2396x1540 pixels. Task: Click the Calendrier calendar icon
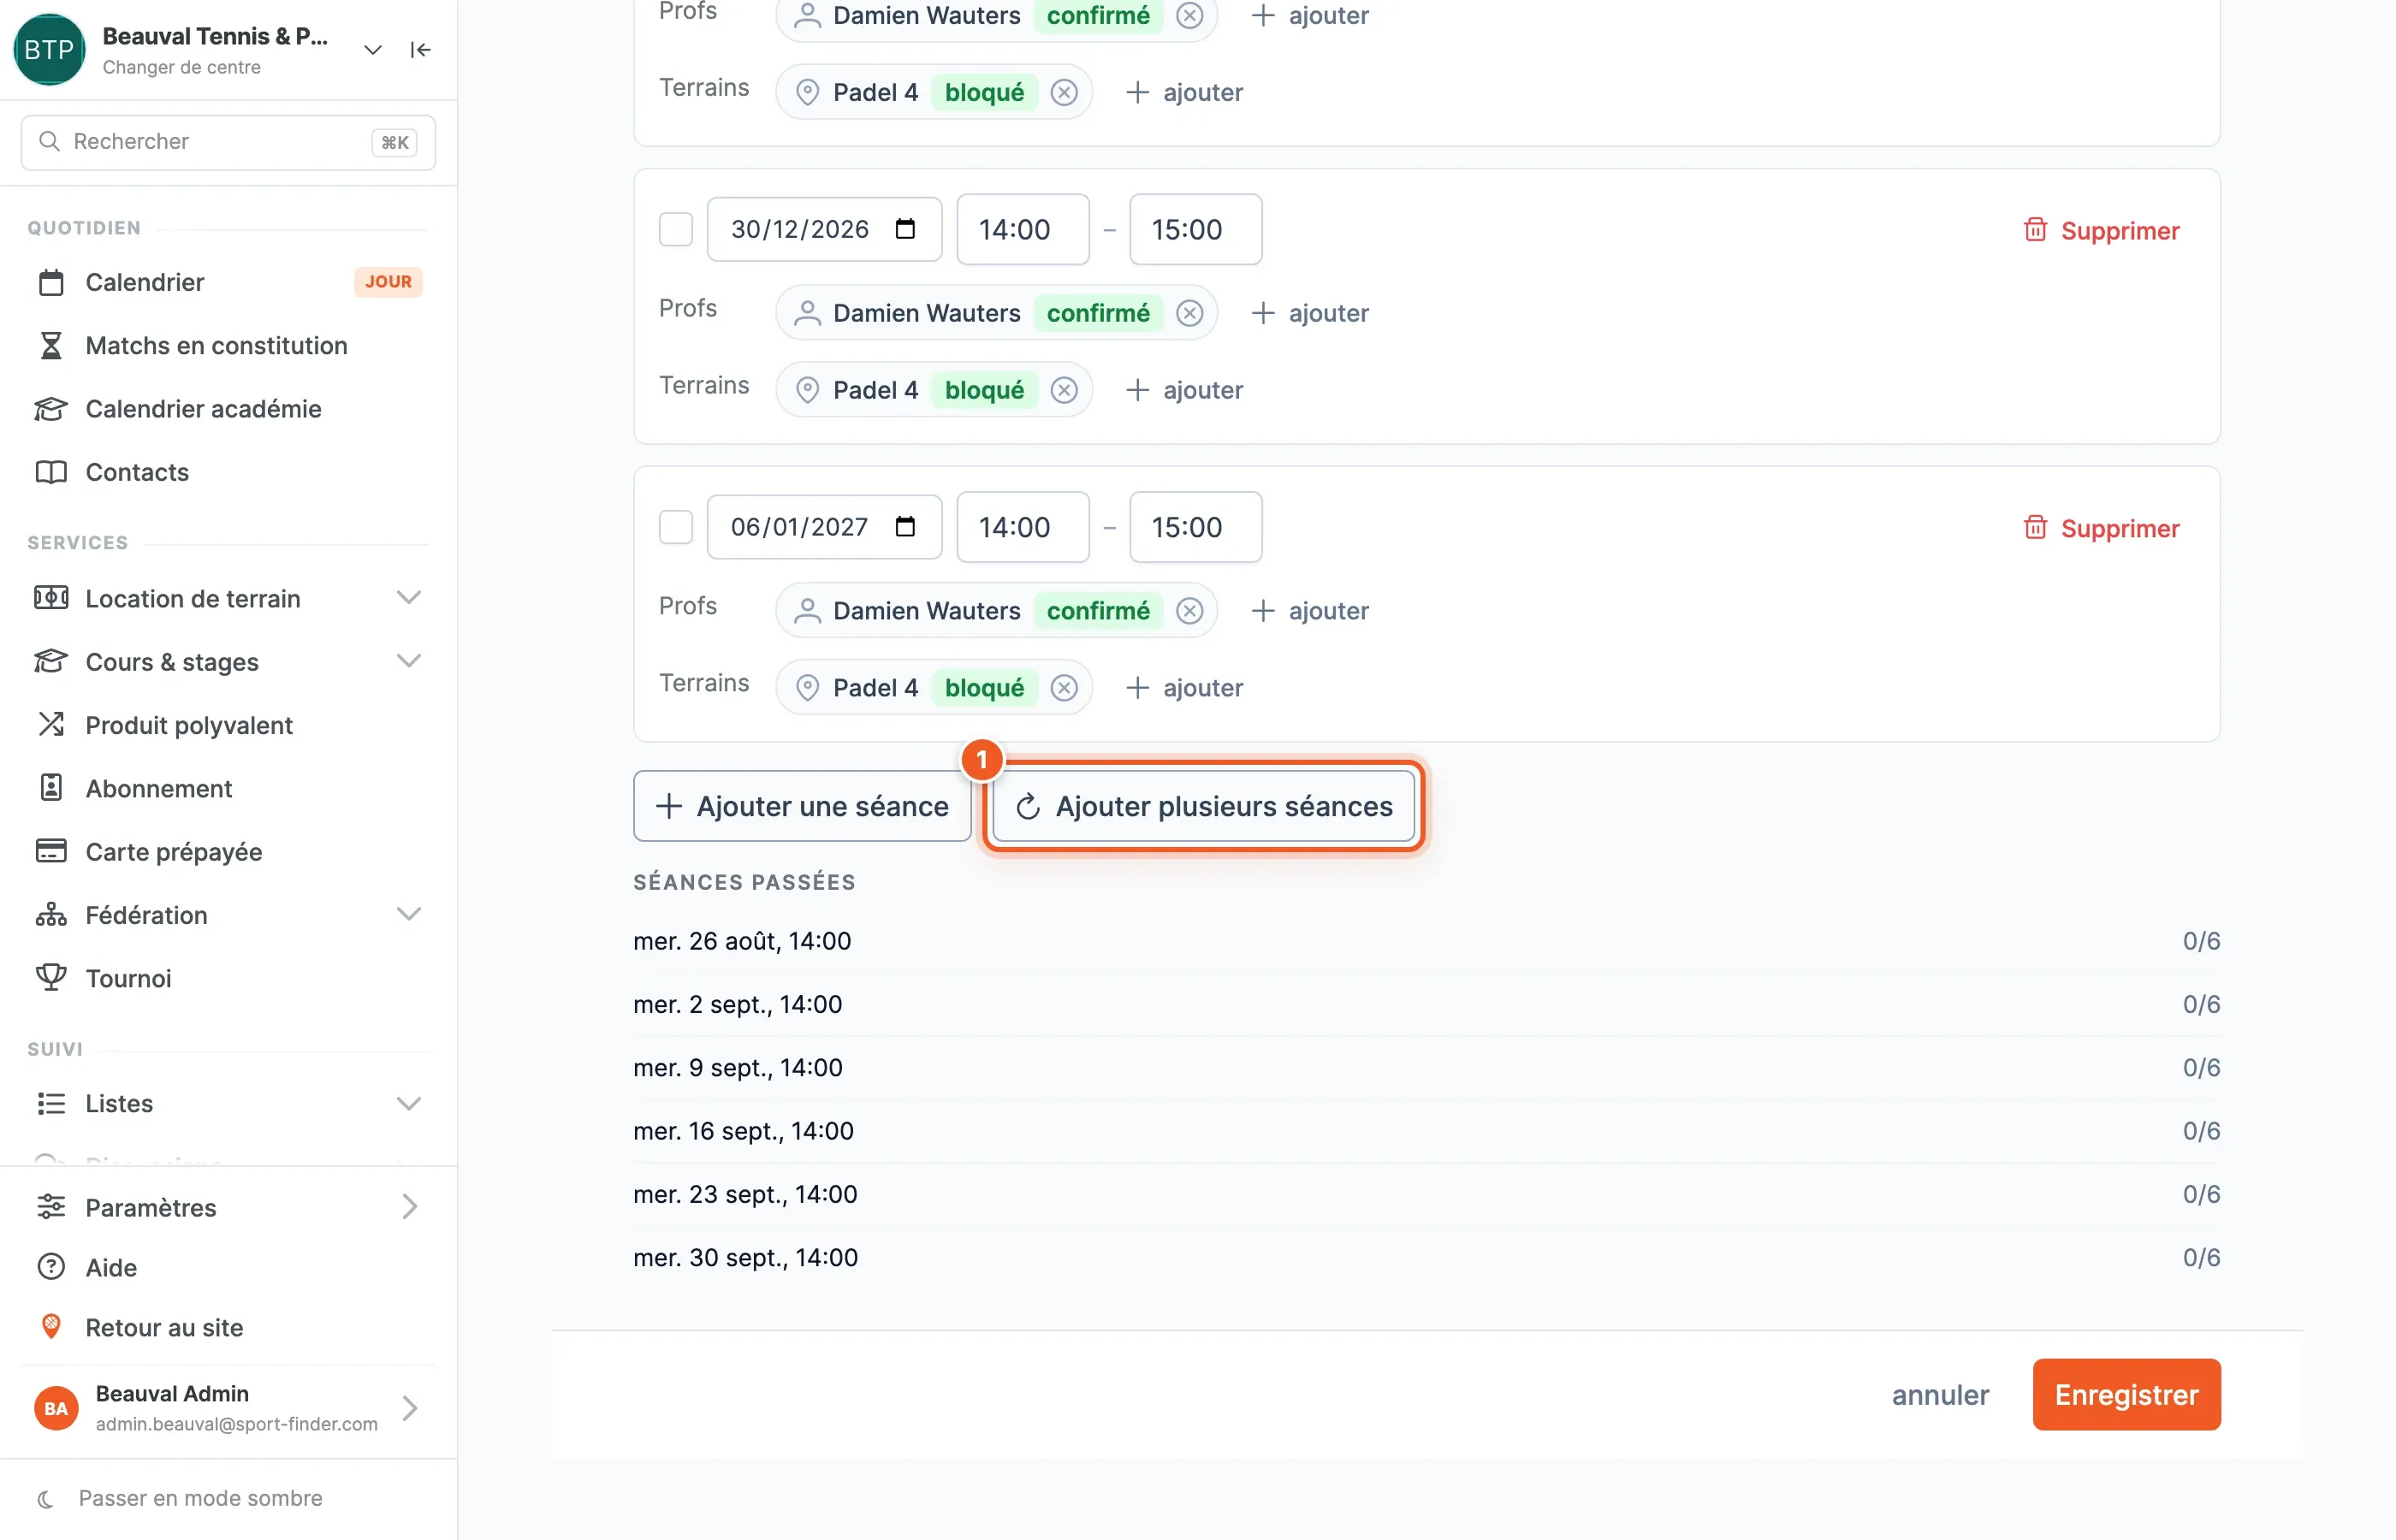pyautogui.click(x=51, y=283)
